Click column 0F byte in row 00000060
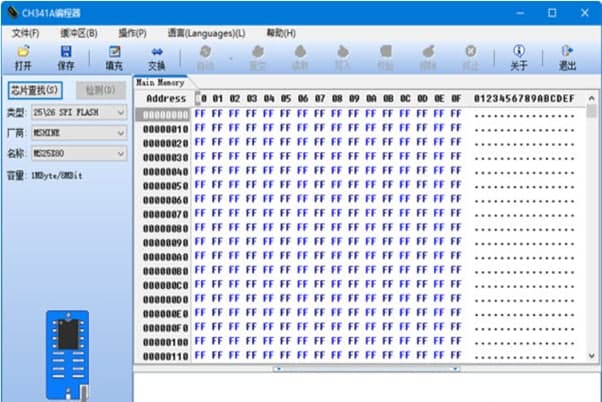 (x=456, y=199)
